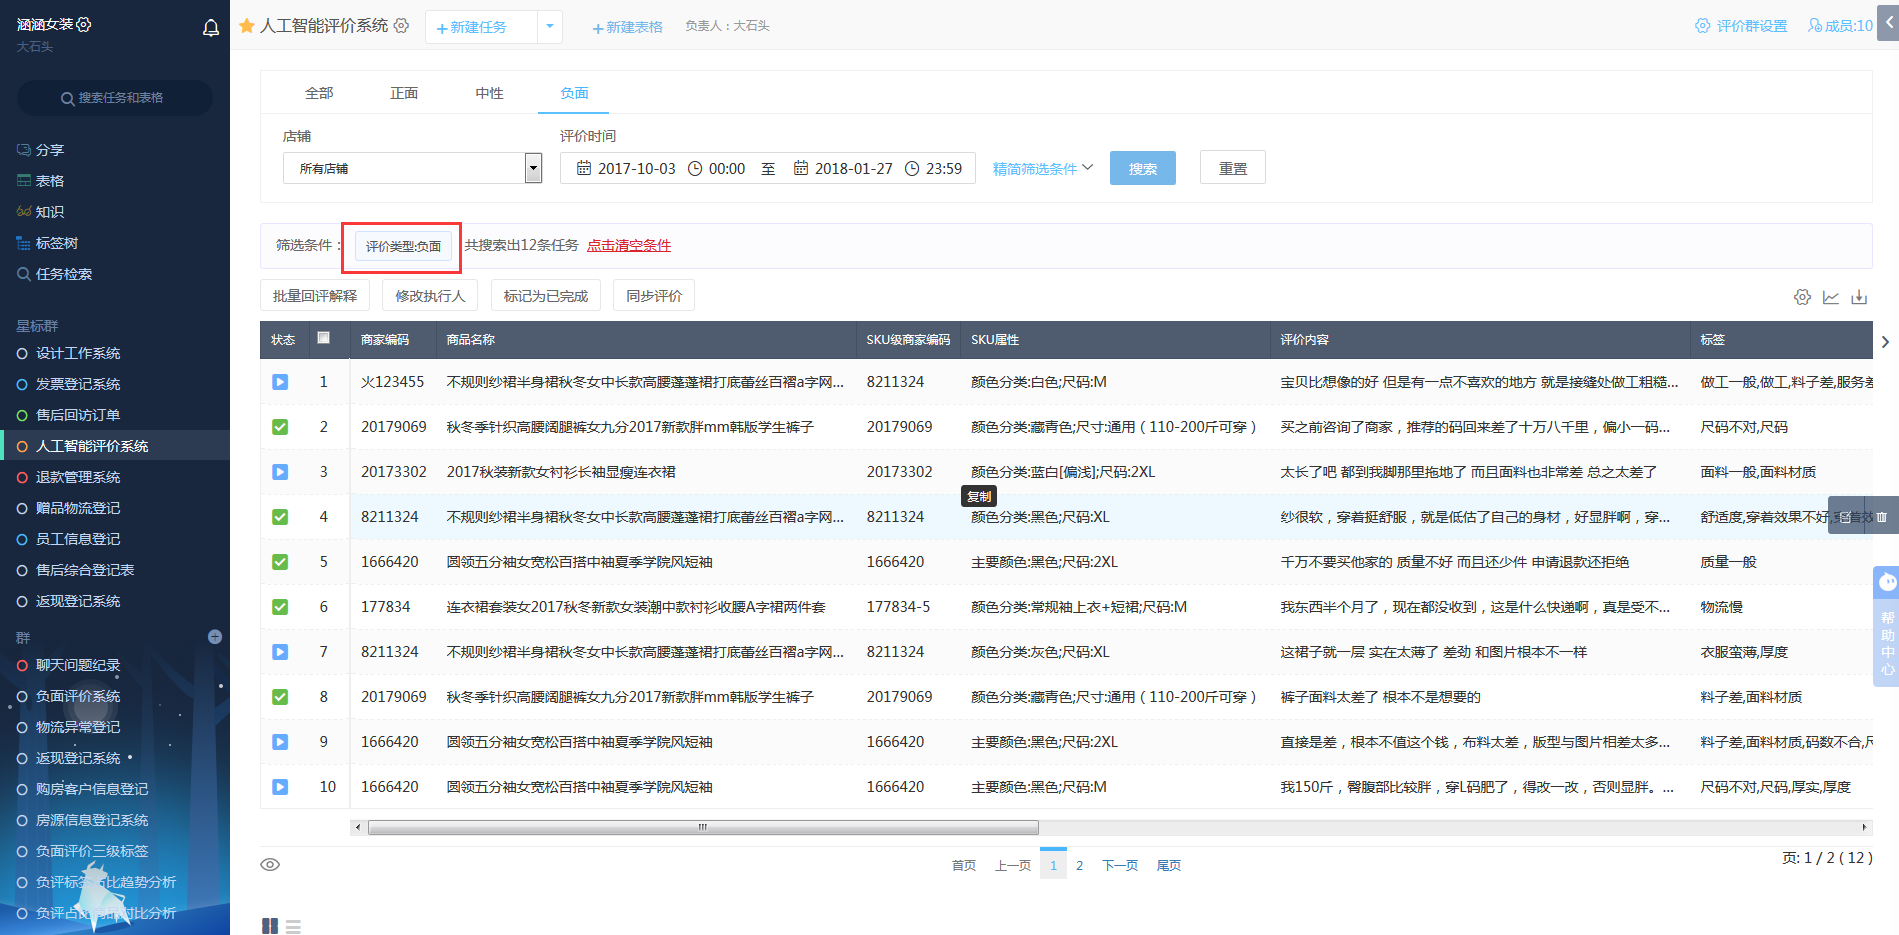Click the favorite star next to 人工智能评价系统
The image size is (1899, 935).
[247, 26]
